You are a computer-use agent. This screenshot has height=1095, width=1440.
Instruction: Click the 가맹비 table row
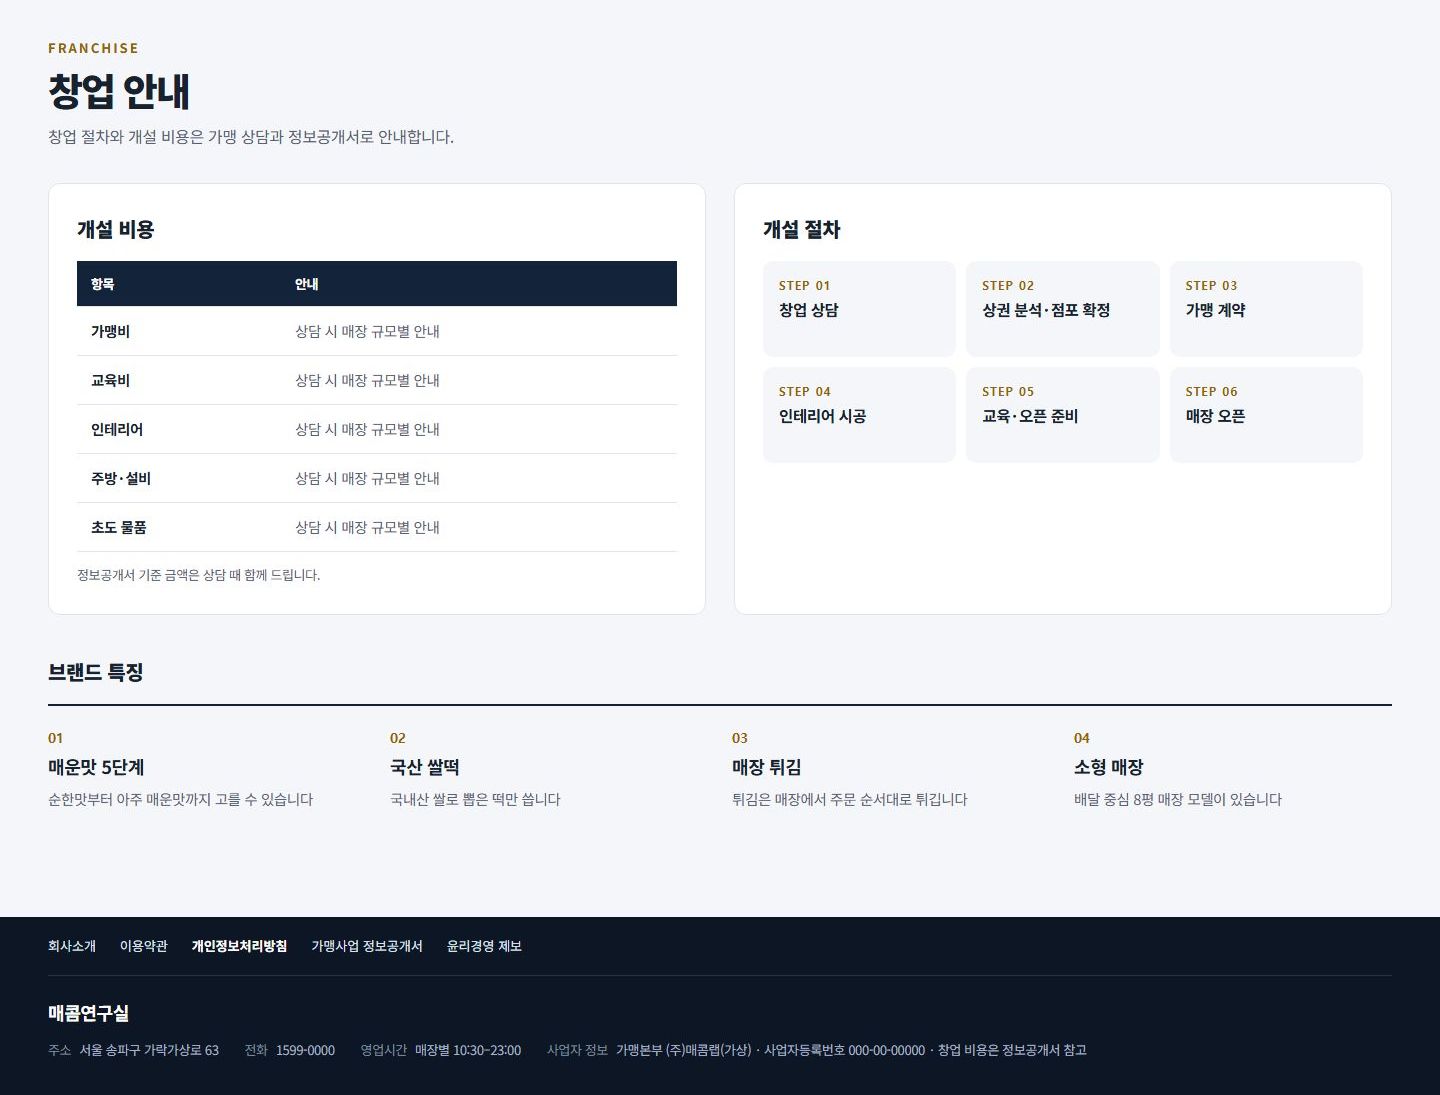[377, 331]
